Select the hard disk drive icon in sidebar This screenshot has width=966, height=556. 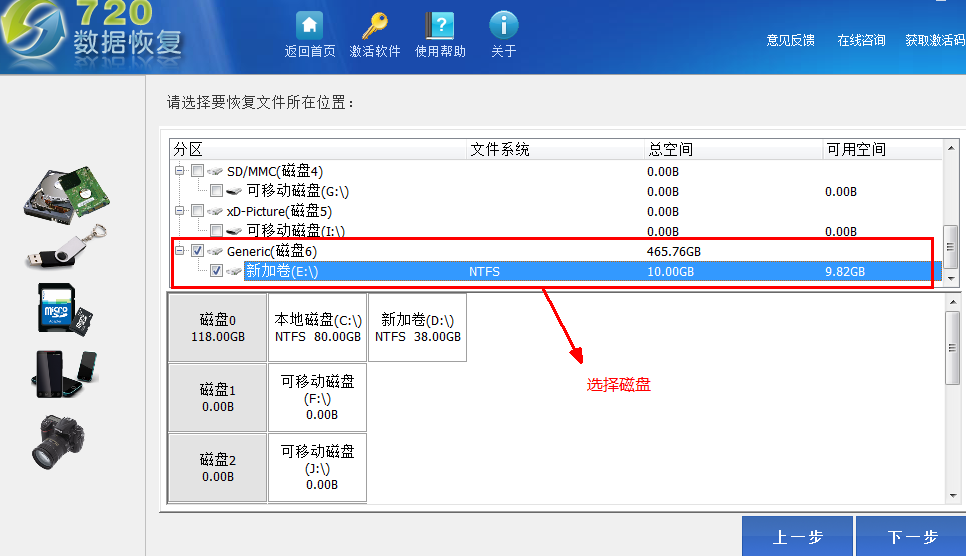[x=67, y=195]
